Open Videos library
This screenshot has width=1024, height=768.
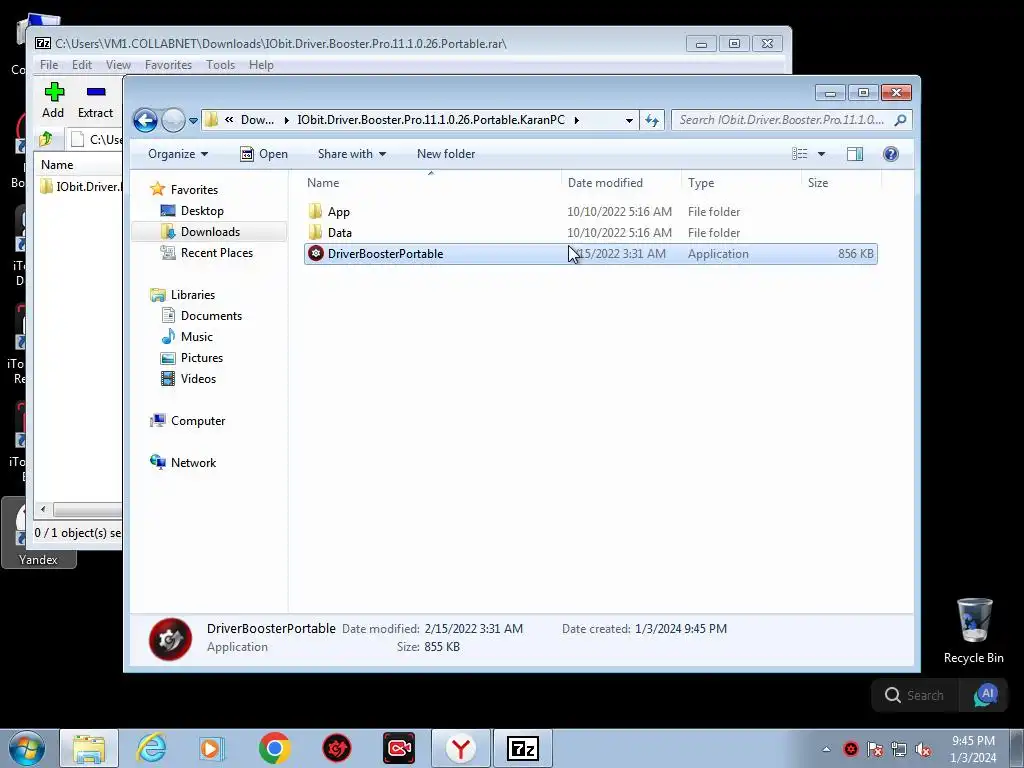coord(198,379)
